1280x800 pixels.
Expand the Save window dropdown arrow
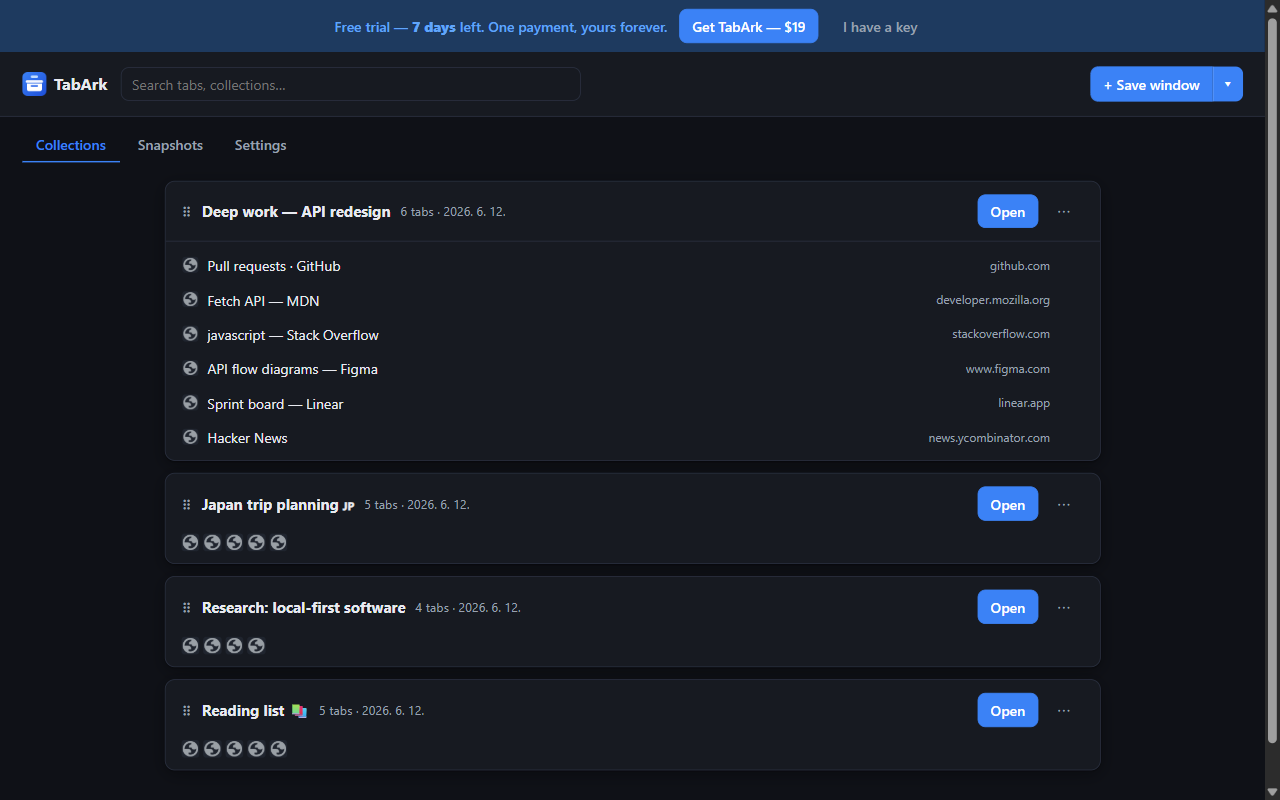[1228, 84]
